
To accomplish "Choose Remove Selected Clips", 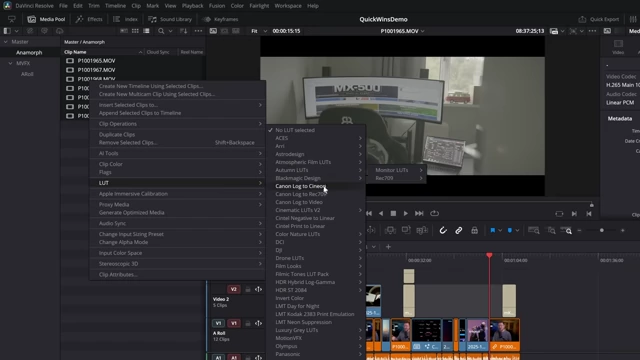I will tap(178, 142).
